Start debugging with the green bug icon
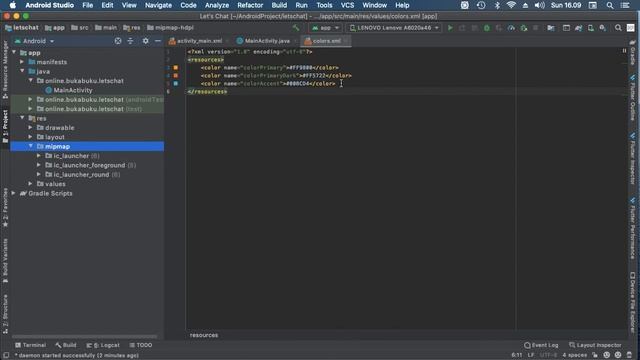This screenshot has width=640, height=360. click(x=487, y=28)
